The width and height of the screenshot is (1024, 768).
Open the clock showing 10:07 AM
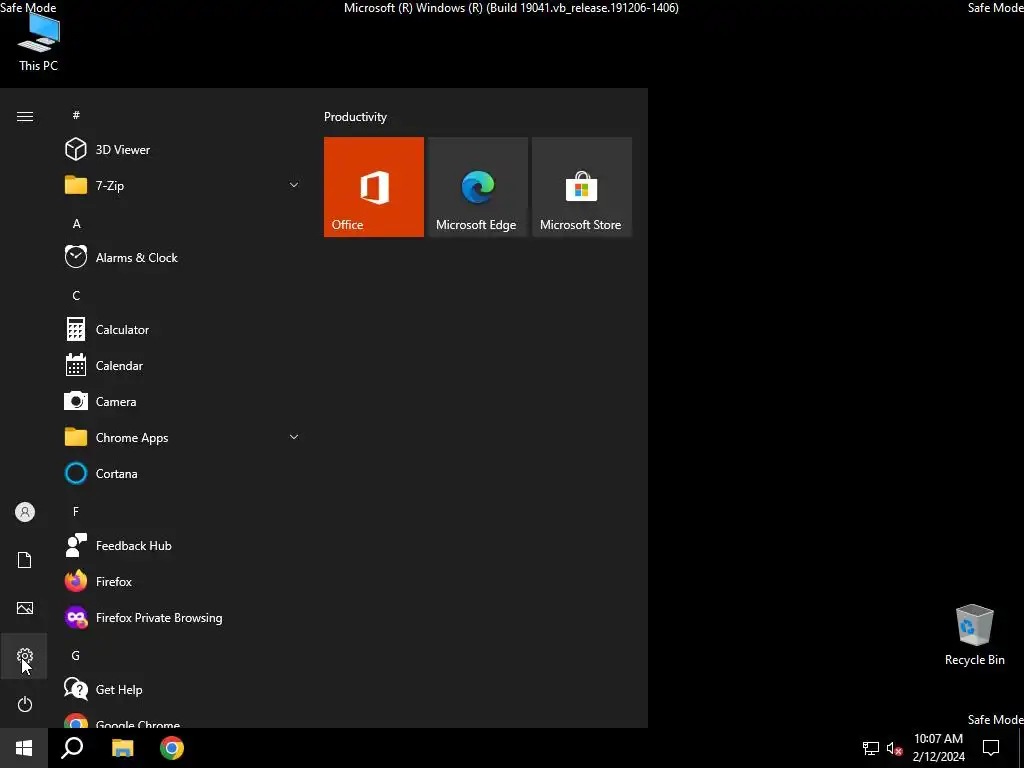938,748
